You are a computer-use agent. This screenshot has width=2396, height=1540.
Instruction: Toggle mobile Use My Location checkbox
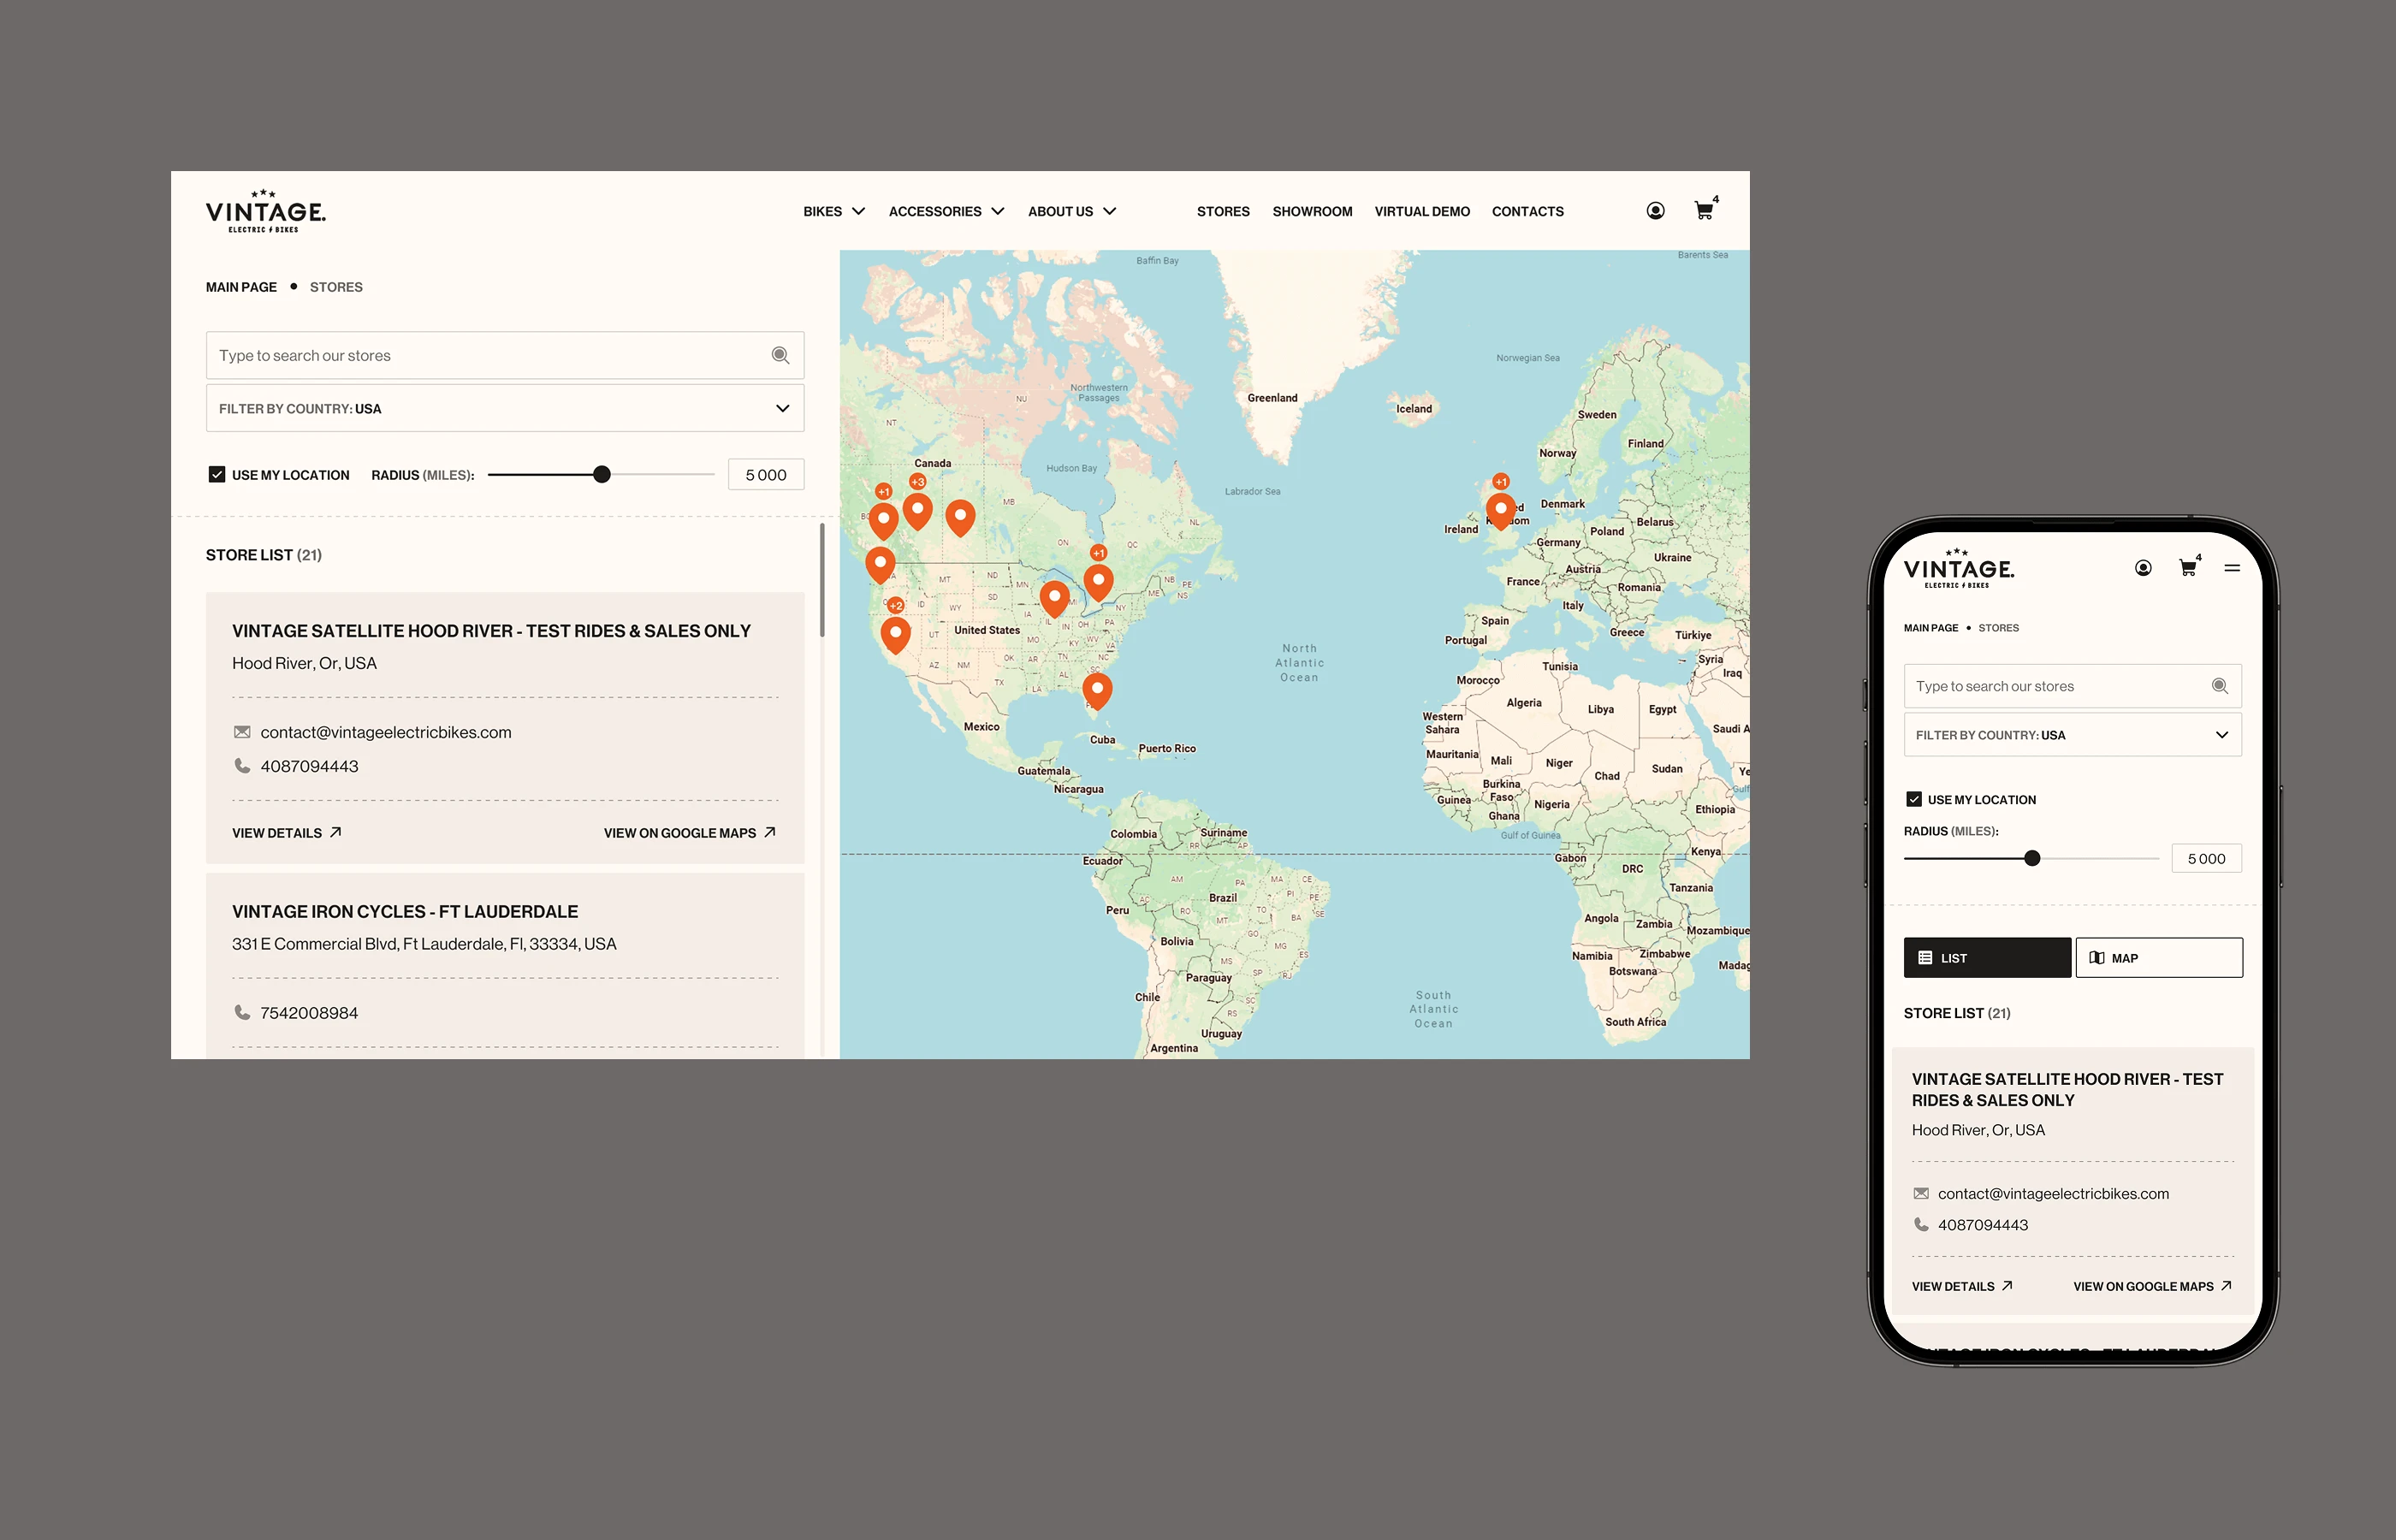[x=1913, y=799]
